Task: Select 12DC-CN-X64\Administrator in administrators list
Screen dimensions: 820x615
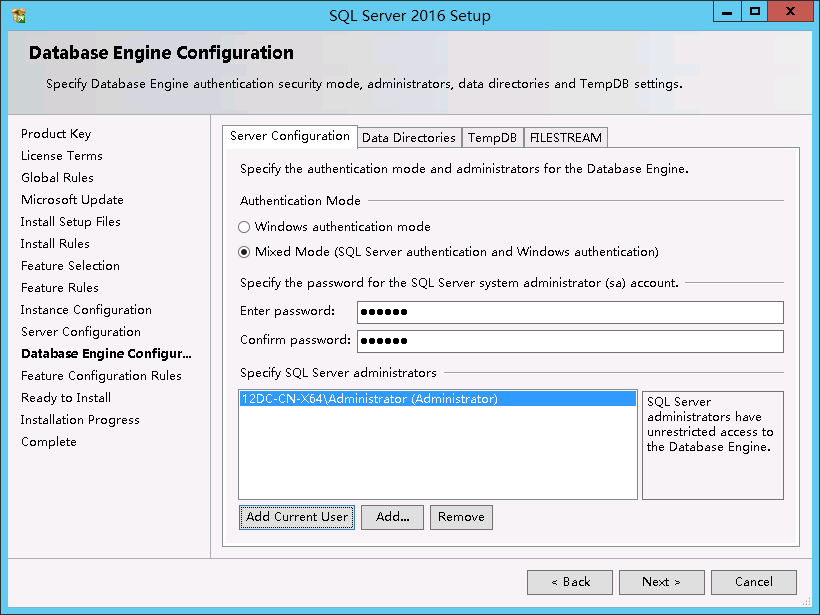Action: pos(438,399)
